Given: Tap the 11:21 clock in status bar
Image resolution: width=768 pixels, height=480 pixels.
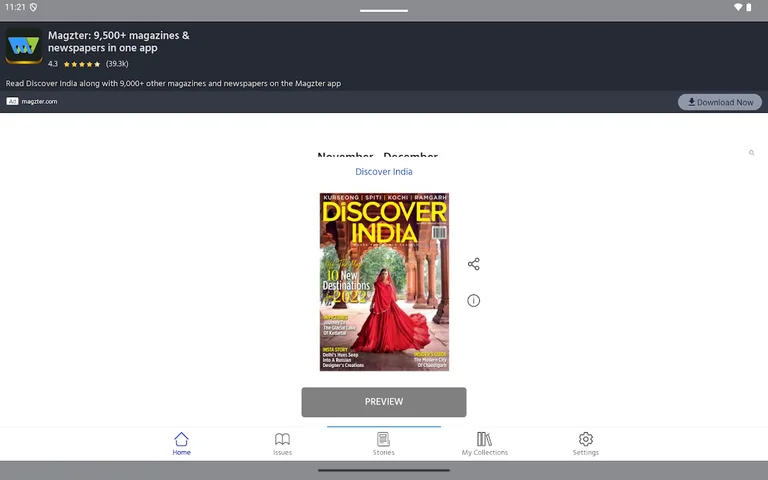Looking at the screenshot, I should tap(15, 7).
